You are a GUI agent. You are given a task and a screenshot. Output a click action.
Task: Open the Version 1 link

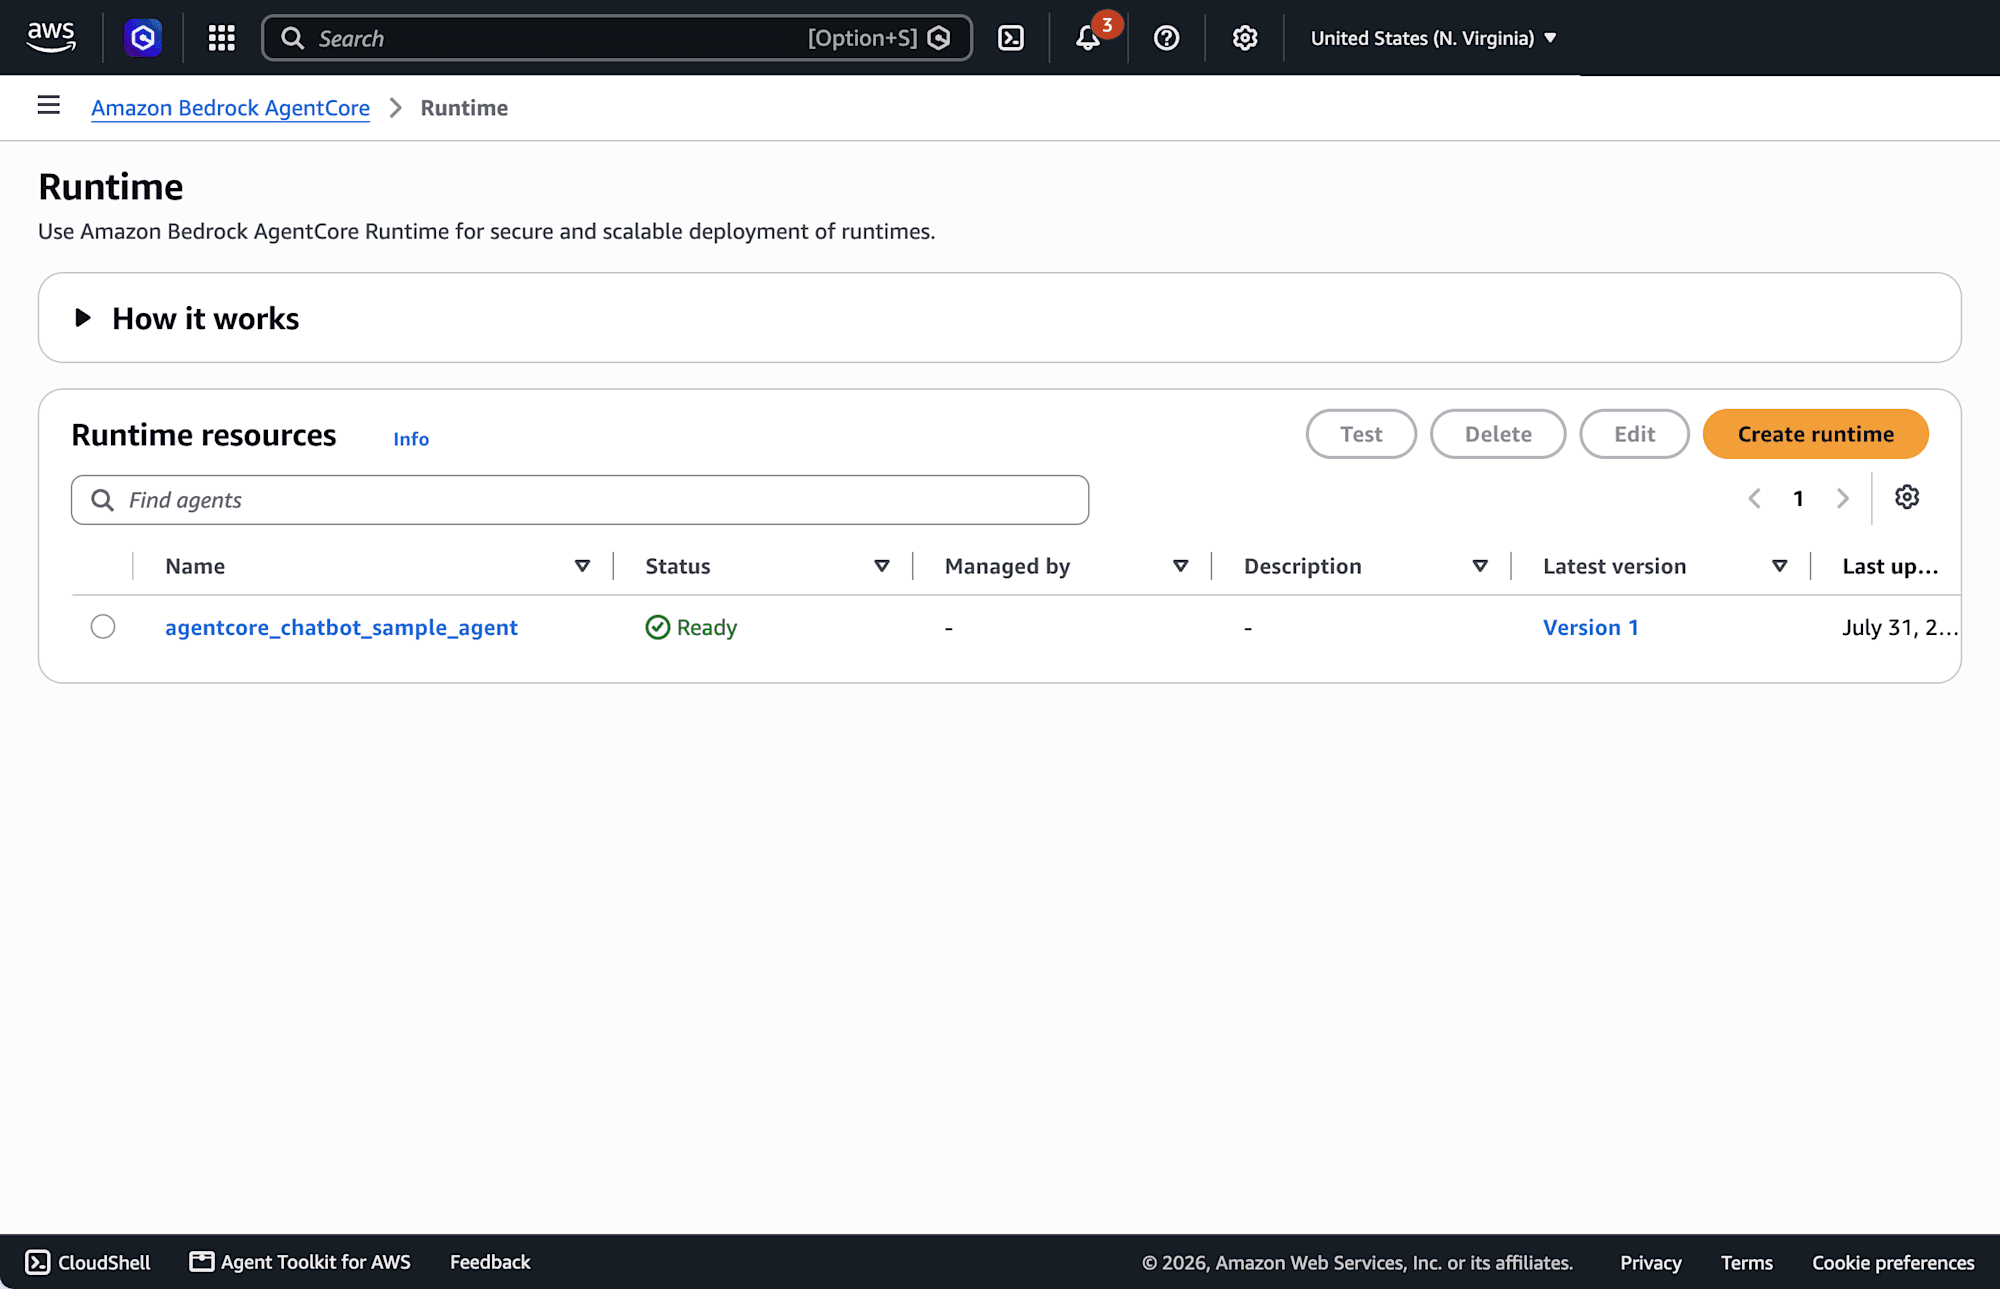[1590, 627]
